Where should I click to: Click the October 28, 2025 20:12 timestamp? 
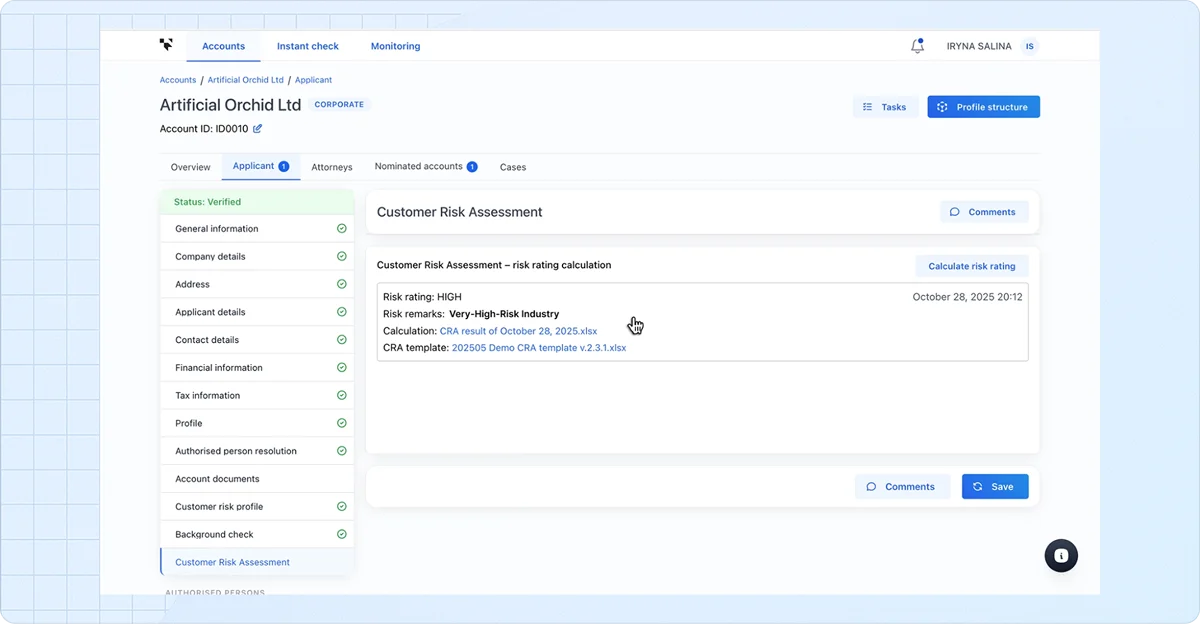(967, 297)
